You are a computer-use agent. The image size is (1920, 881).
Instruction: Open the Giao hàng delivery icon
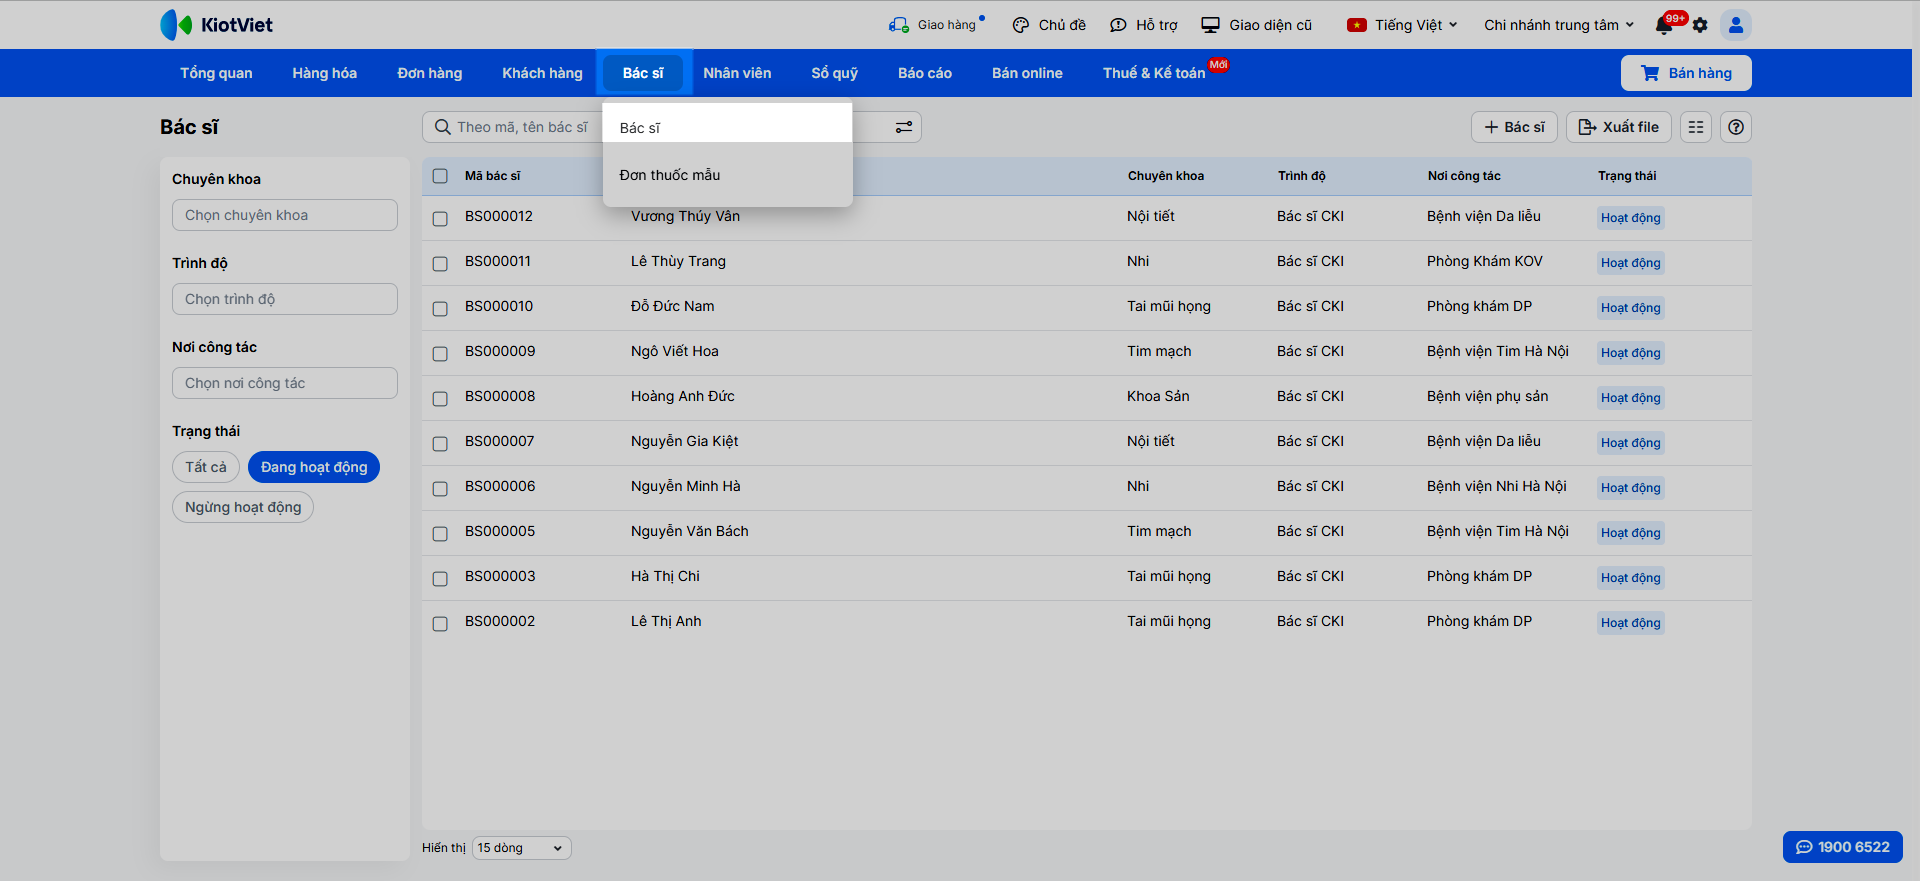(898, 25)
